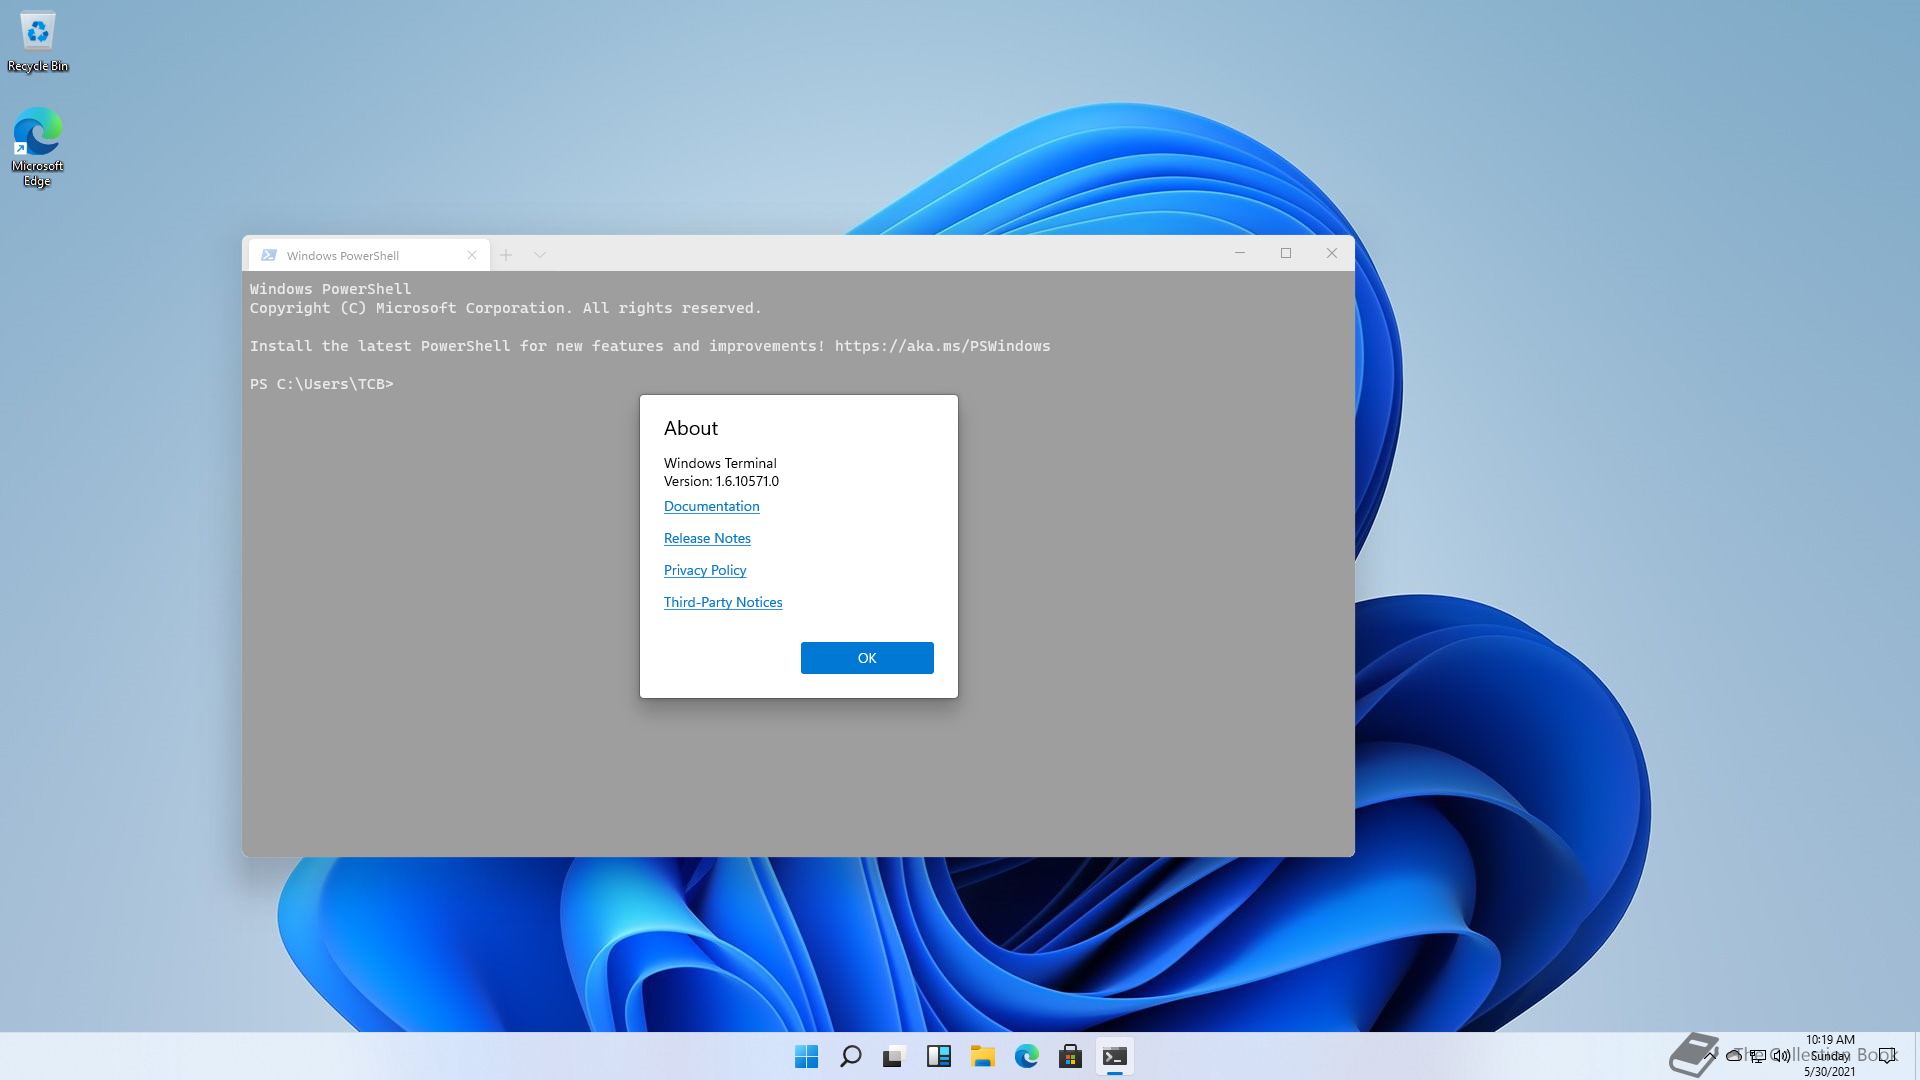Open the notification center icon
The height and width of the screenshot is (1080, 1920).
coord(1887,1055)
